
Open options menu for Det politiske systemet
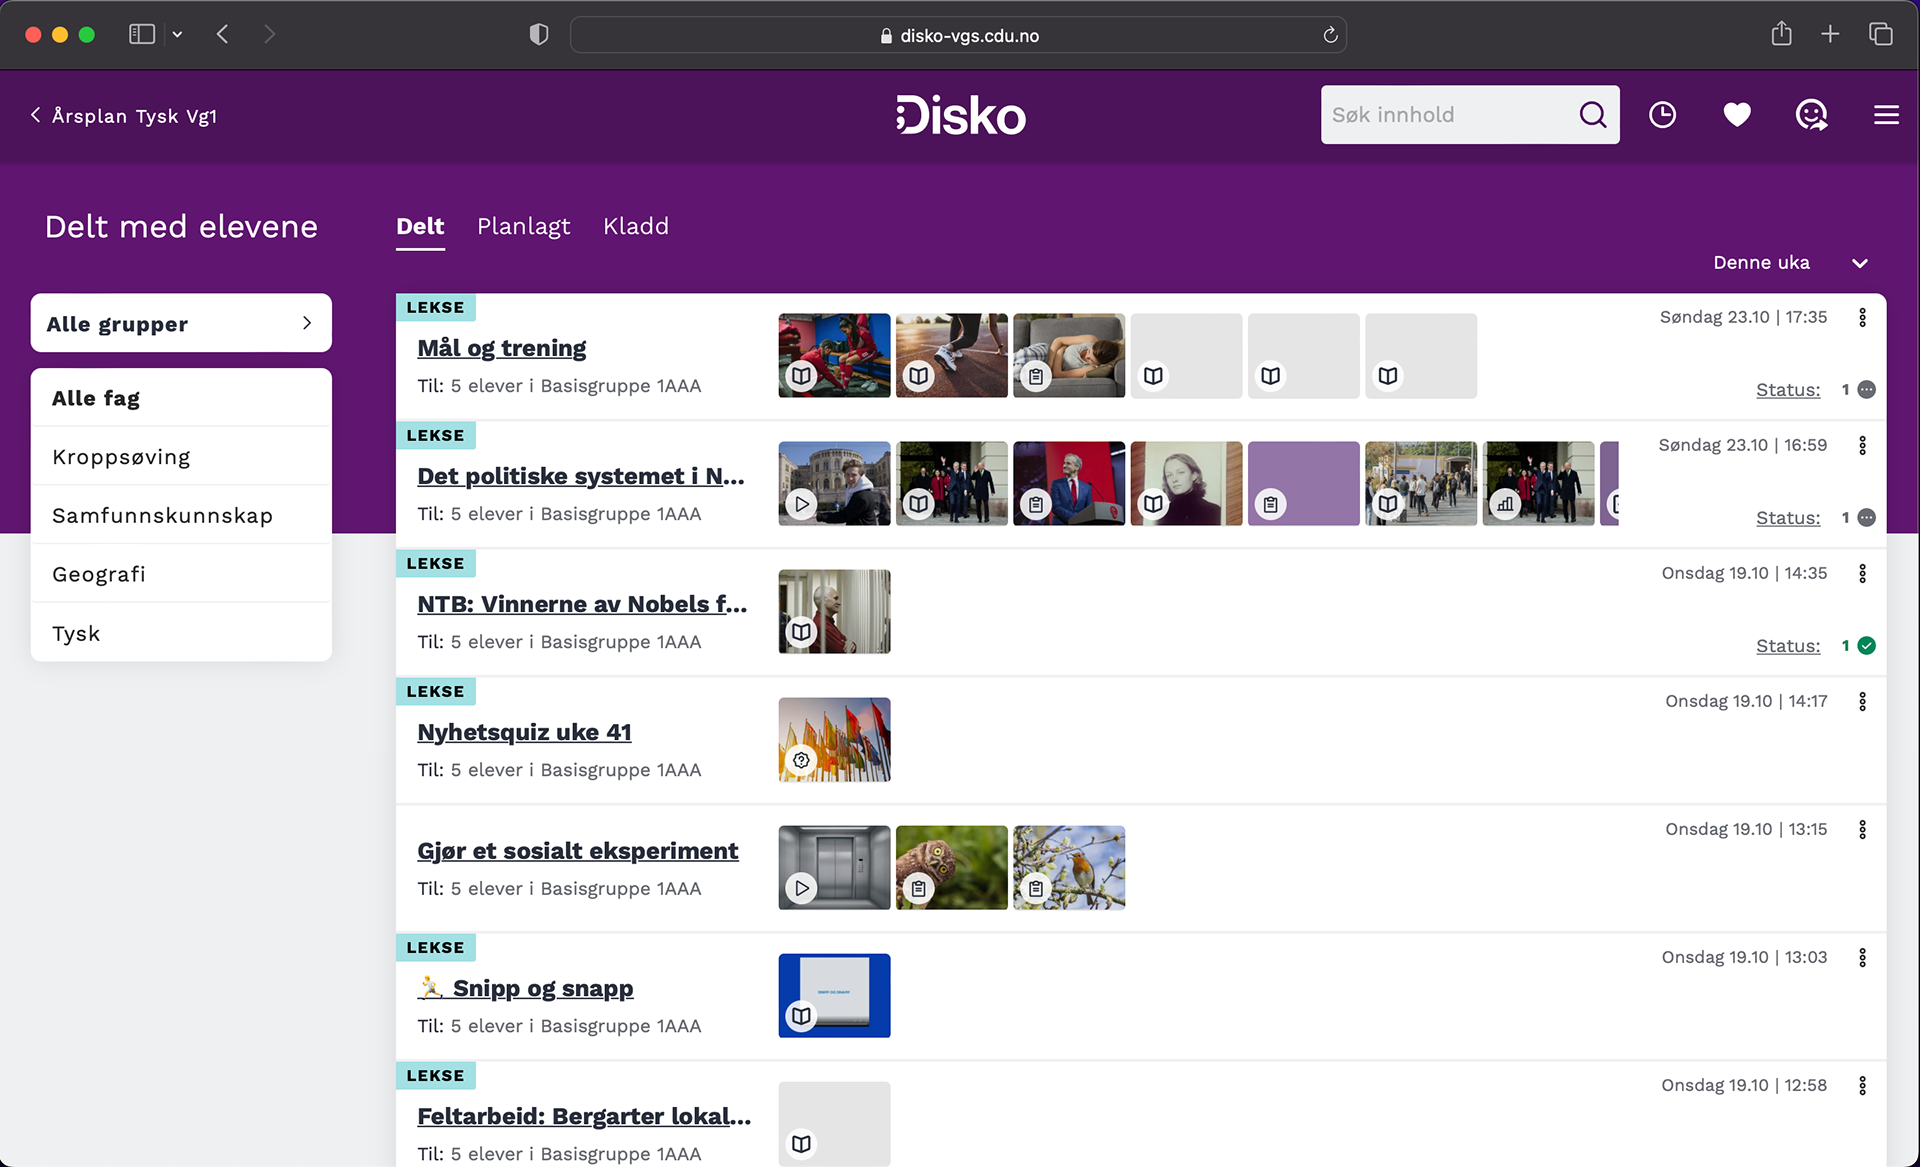click(1862, 445)
